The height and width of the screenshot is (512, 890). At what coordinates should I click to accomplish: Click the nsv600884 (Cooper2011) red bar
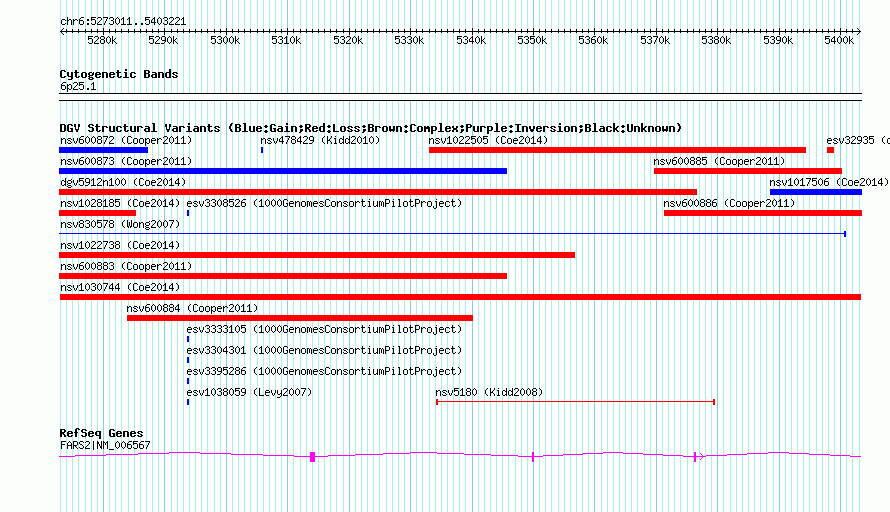pos(300,318)
